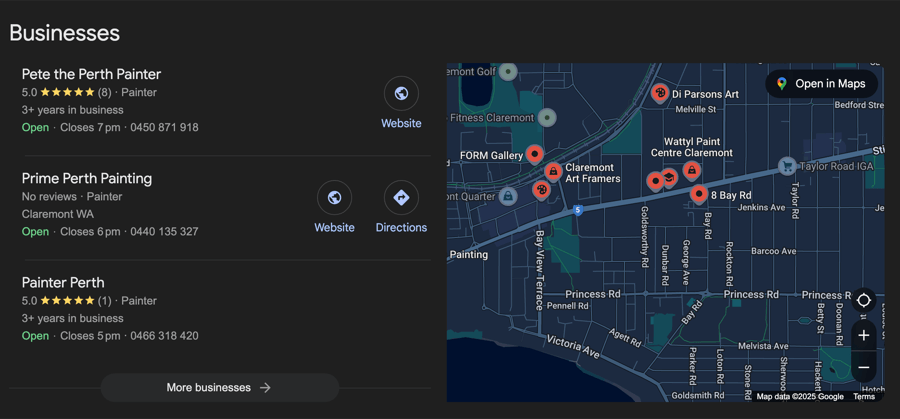900x419 pixels.
Task: Open the map Terms link
Action: tap(864, 397)
